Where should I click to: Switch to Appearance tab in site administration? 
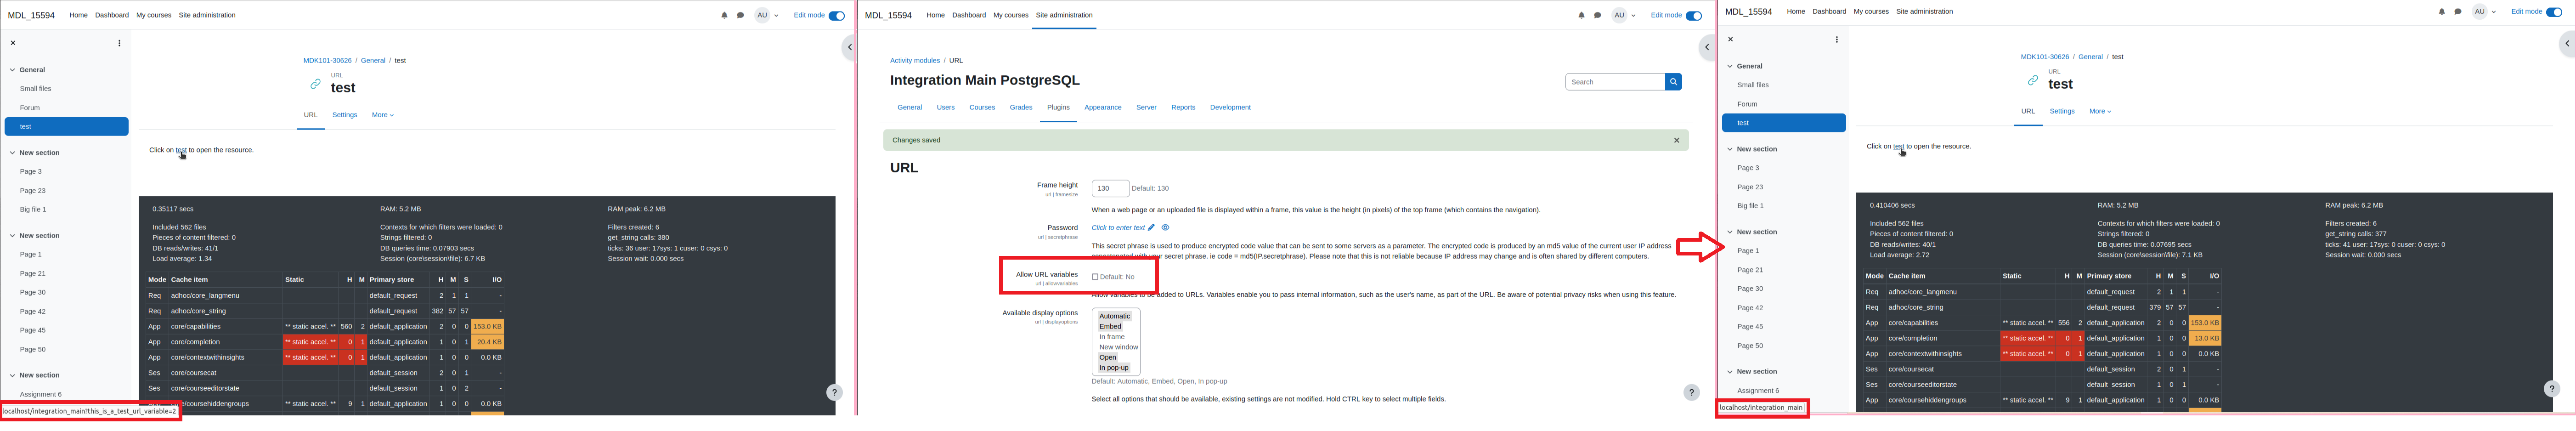[x=1103, y=107]
